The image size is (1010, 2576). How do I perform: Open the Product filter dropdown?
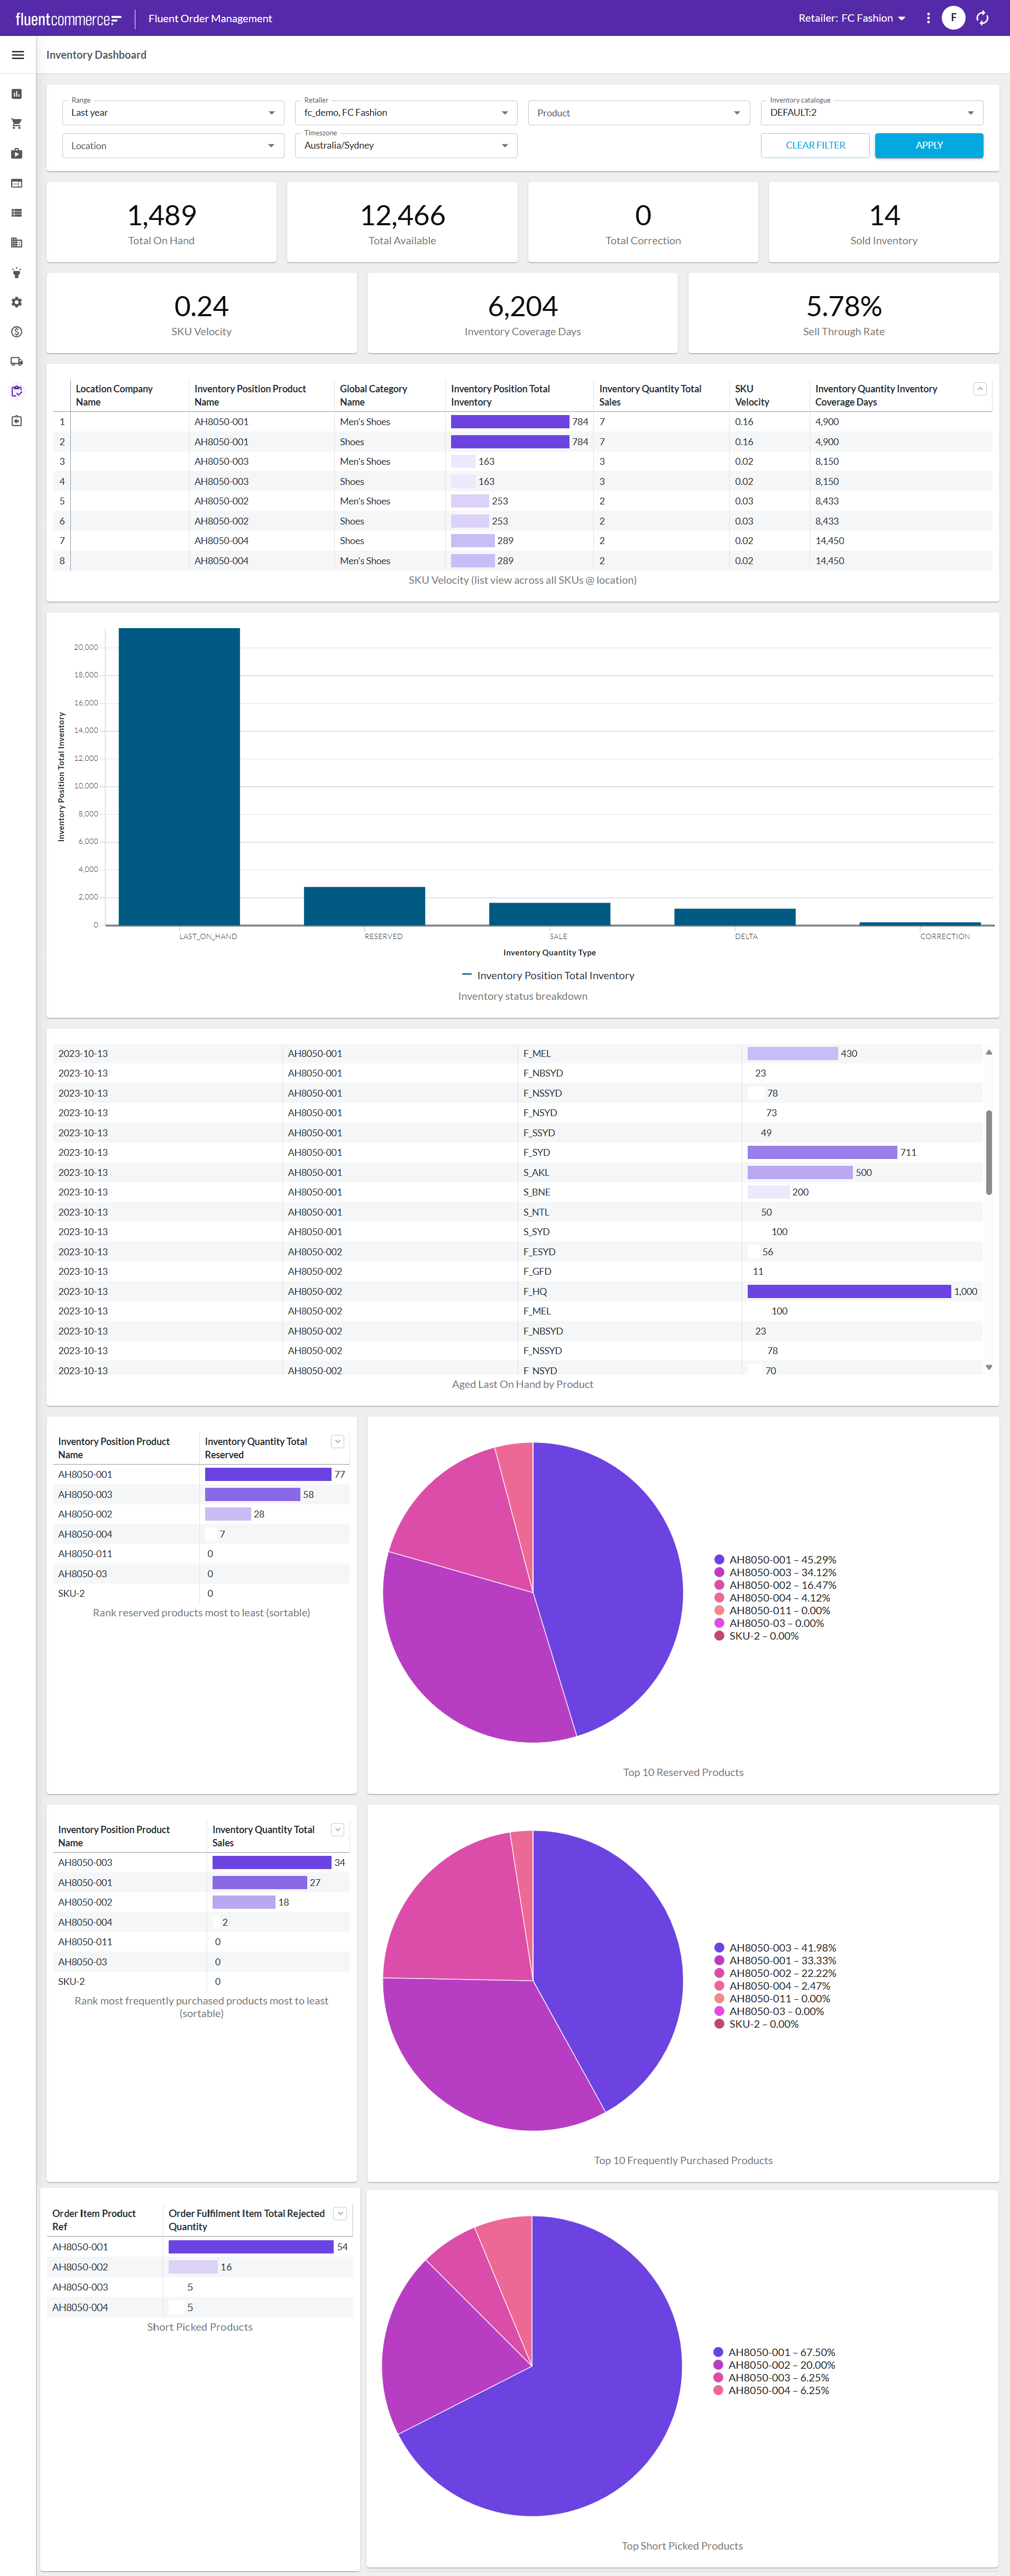click(638, 113)
